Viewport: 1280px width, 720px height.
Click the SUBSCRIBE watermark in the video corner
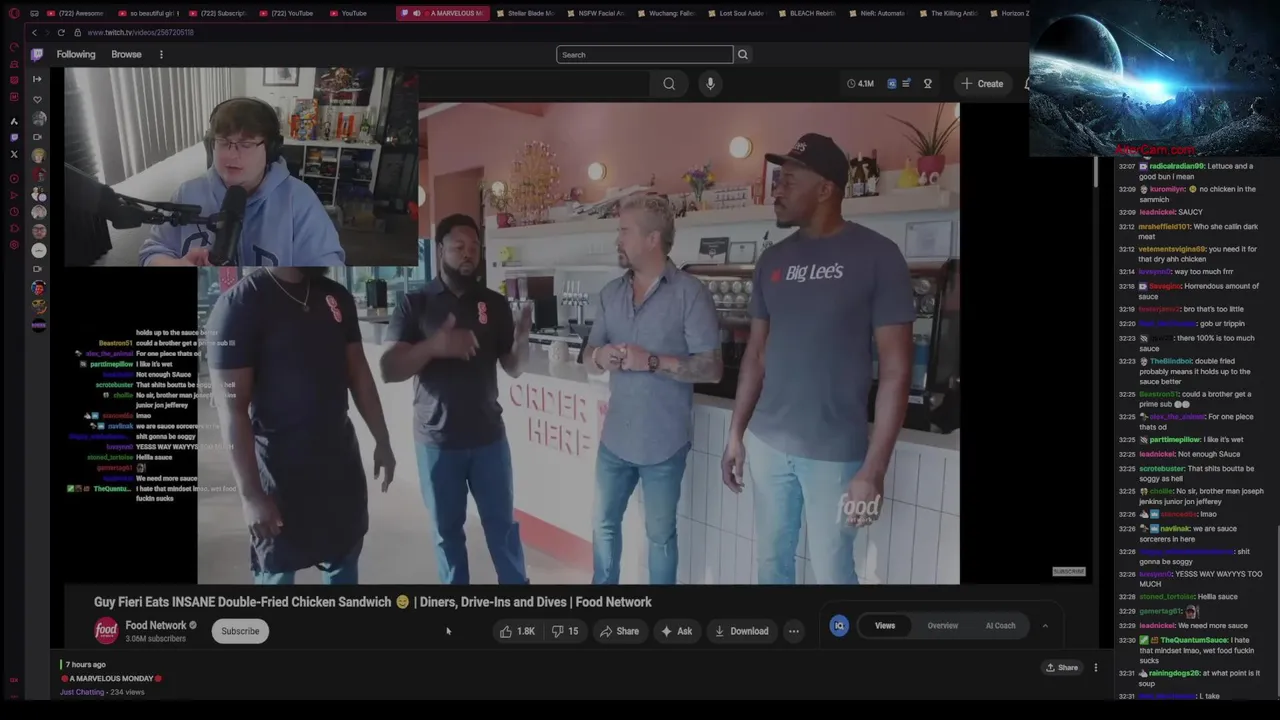coord(1068,571)
